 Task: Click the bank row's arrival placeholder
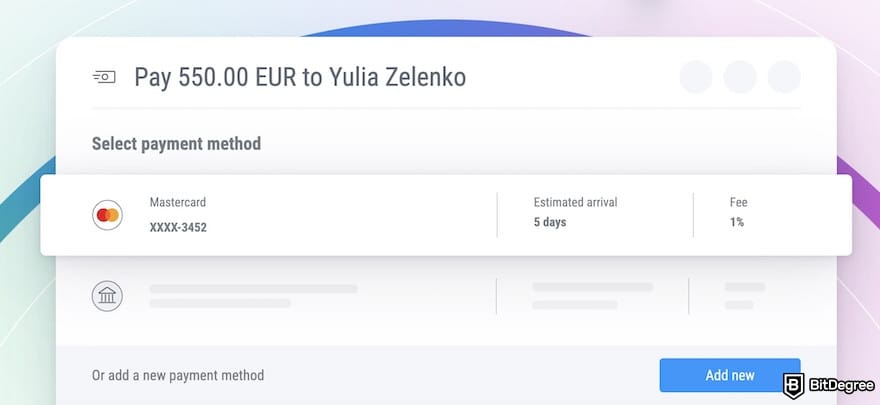click(x=592, y=295)
